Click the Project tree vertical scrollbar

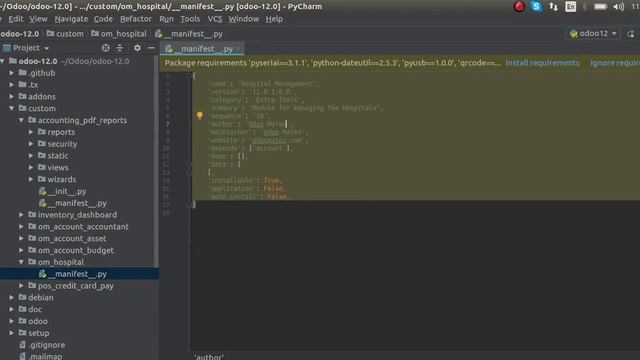pyautogui.click(x=156, y=161)
